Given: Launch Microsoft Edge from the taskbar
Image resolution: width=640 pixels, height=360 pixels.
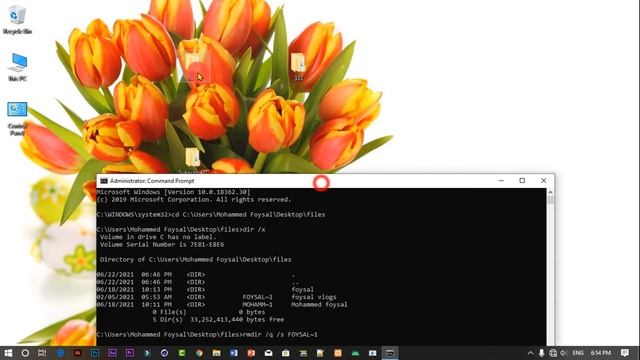Looking at the screenshot, I should [x=60, y=353].
